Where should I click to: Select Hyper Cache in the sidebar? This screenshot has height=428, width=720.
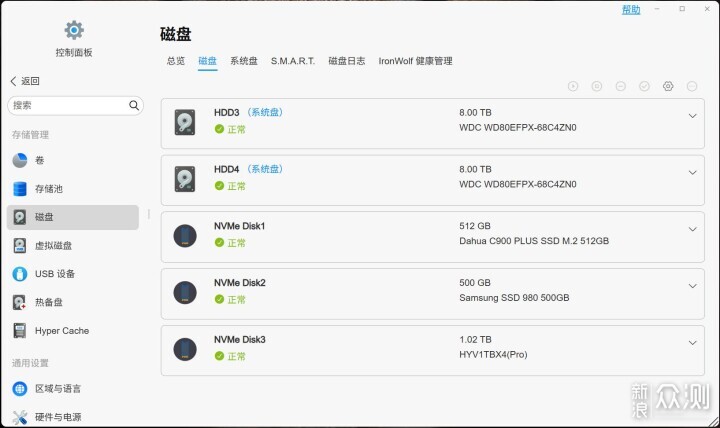coord(73,331)
